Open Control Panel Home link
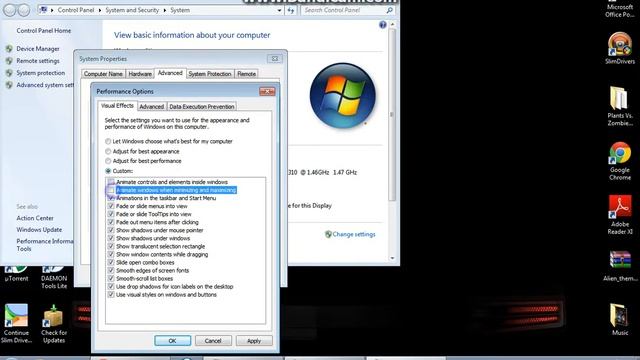 click(x=44, y=31)
